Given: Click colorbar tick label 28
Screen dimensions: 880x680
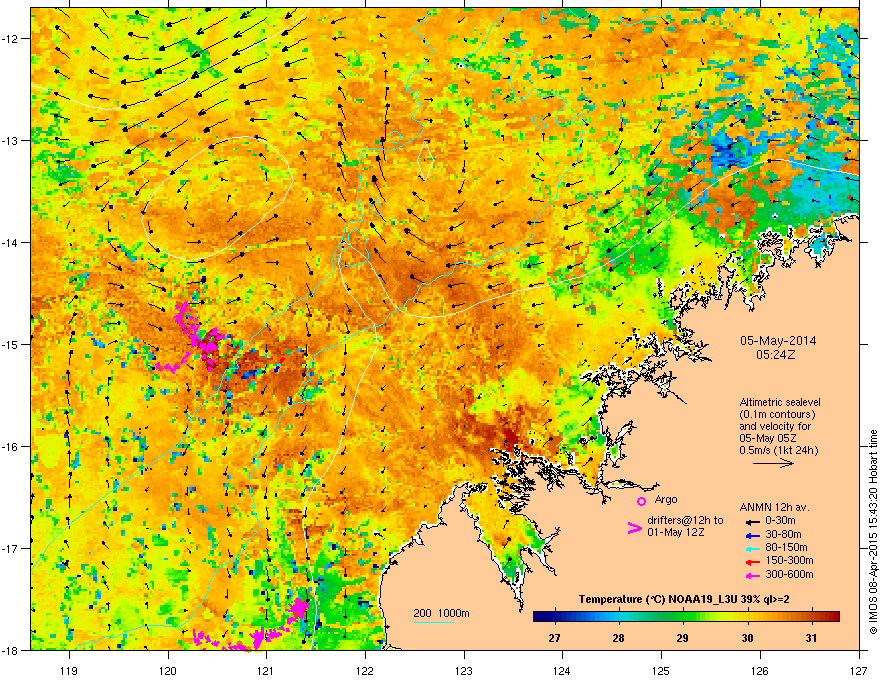Looking at the screenshot, I should (x=618, y=638).
